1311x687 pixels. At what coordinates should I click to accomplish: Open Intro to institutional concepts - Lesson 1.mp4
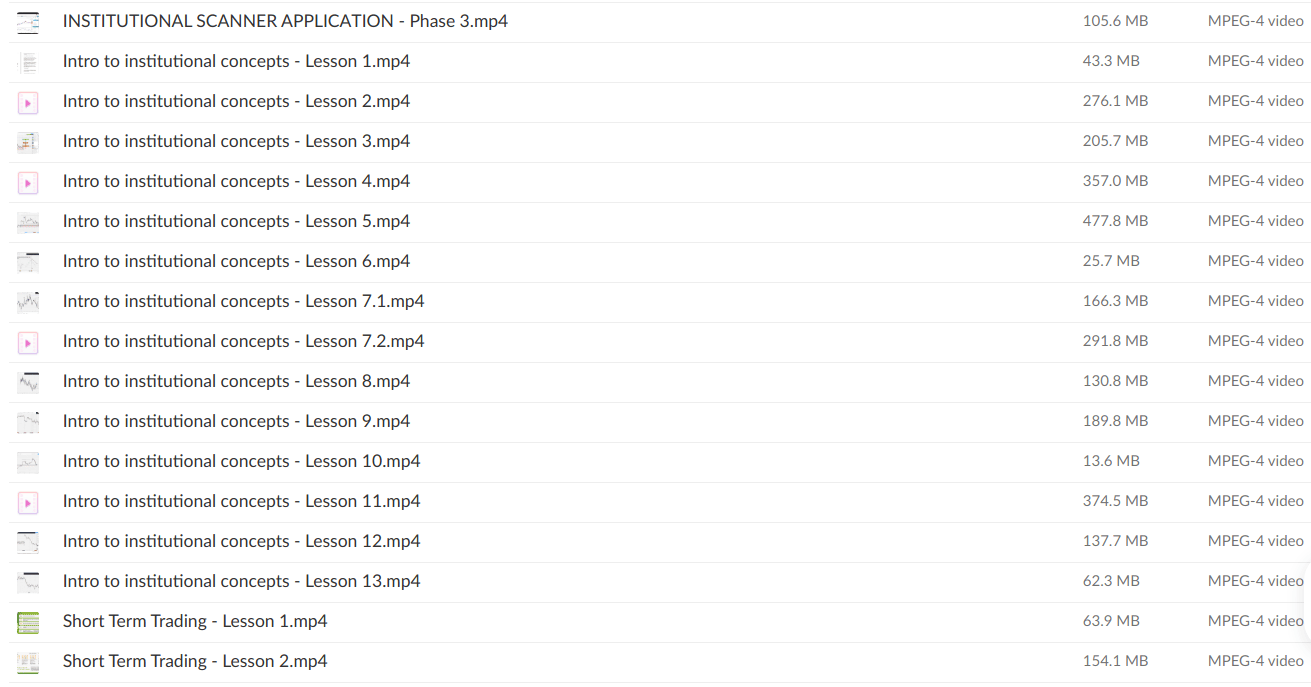[x=236, y=61]
